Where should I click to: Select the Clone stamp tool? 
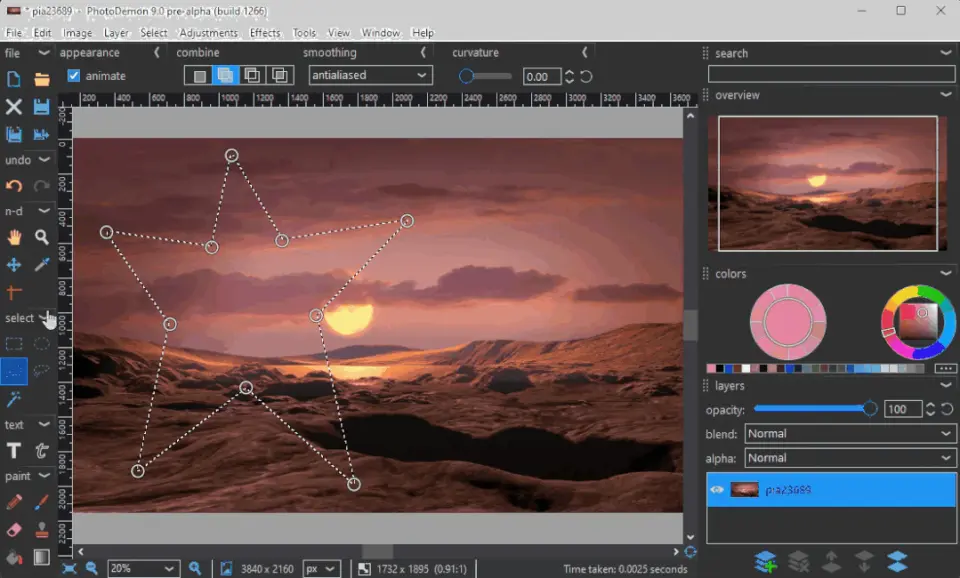(42, 530)
